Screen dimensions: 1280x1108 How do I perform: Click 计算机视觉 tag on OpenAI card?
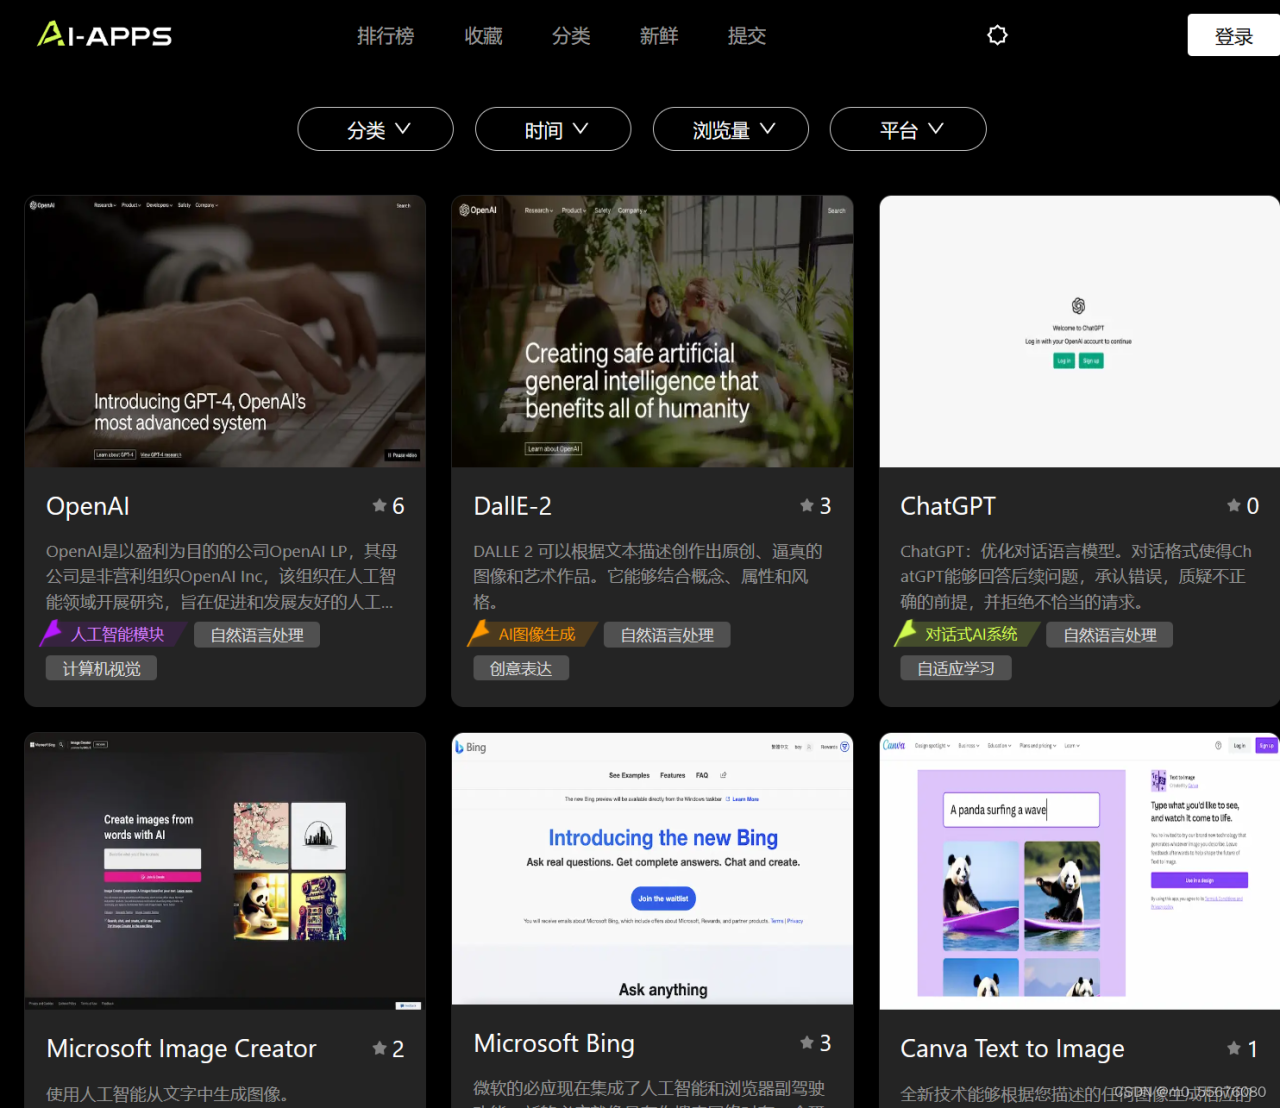tap(101, 668)
